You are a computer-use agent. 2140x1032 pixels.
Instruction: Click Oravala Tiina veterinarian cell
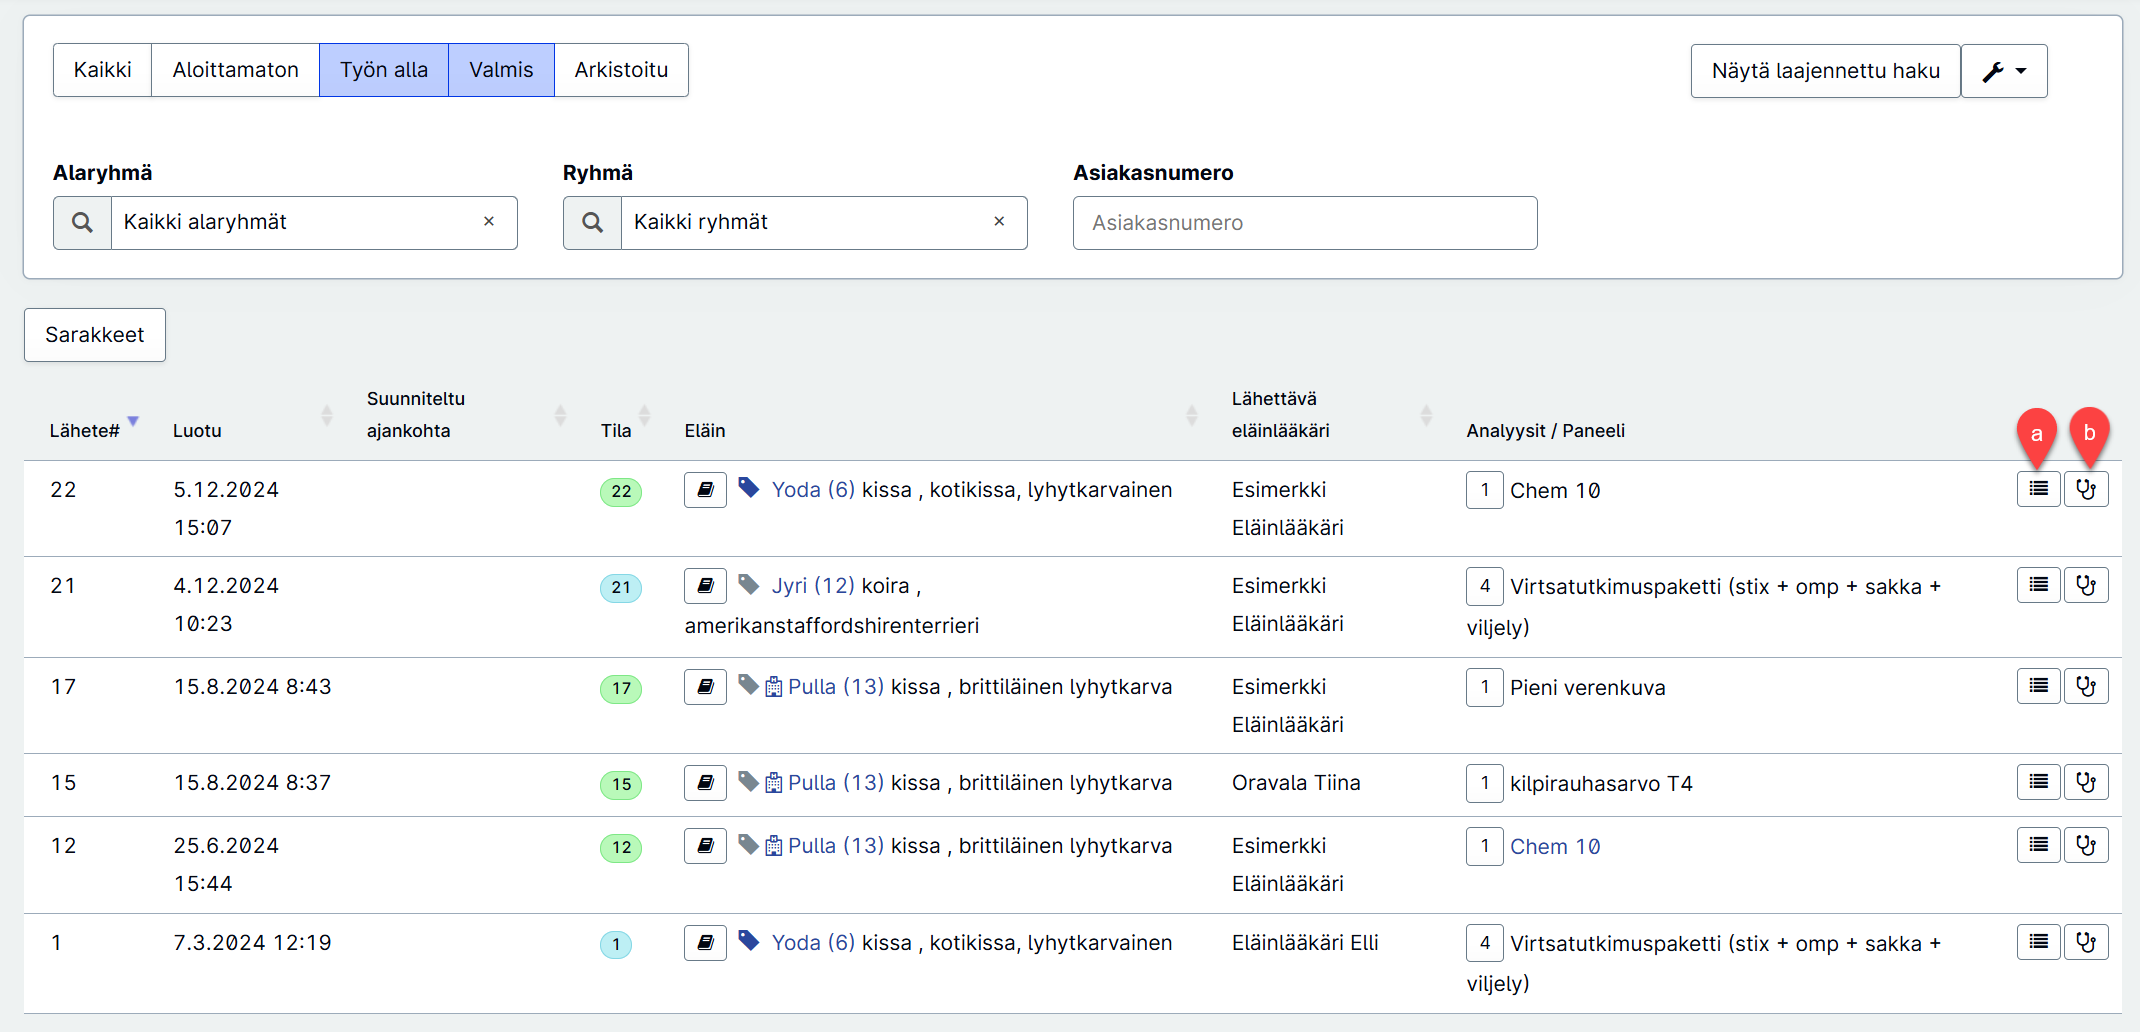(1296, 783)
